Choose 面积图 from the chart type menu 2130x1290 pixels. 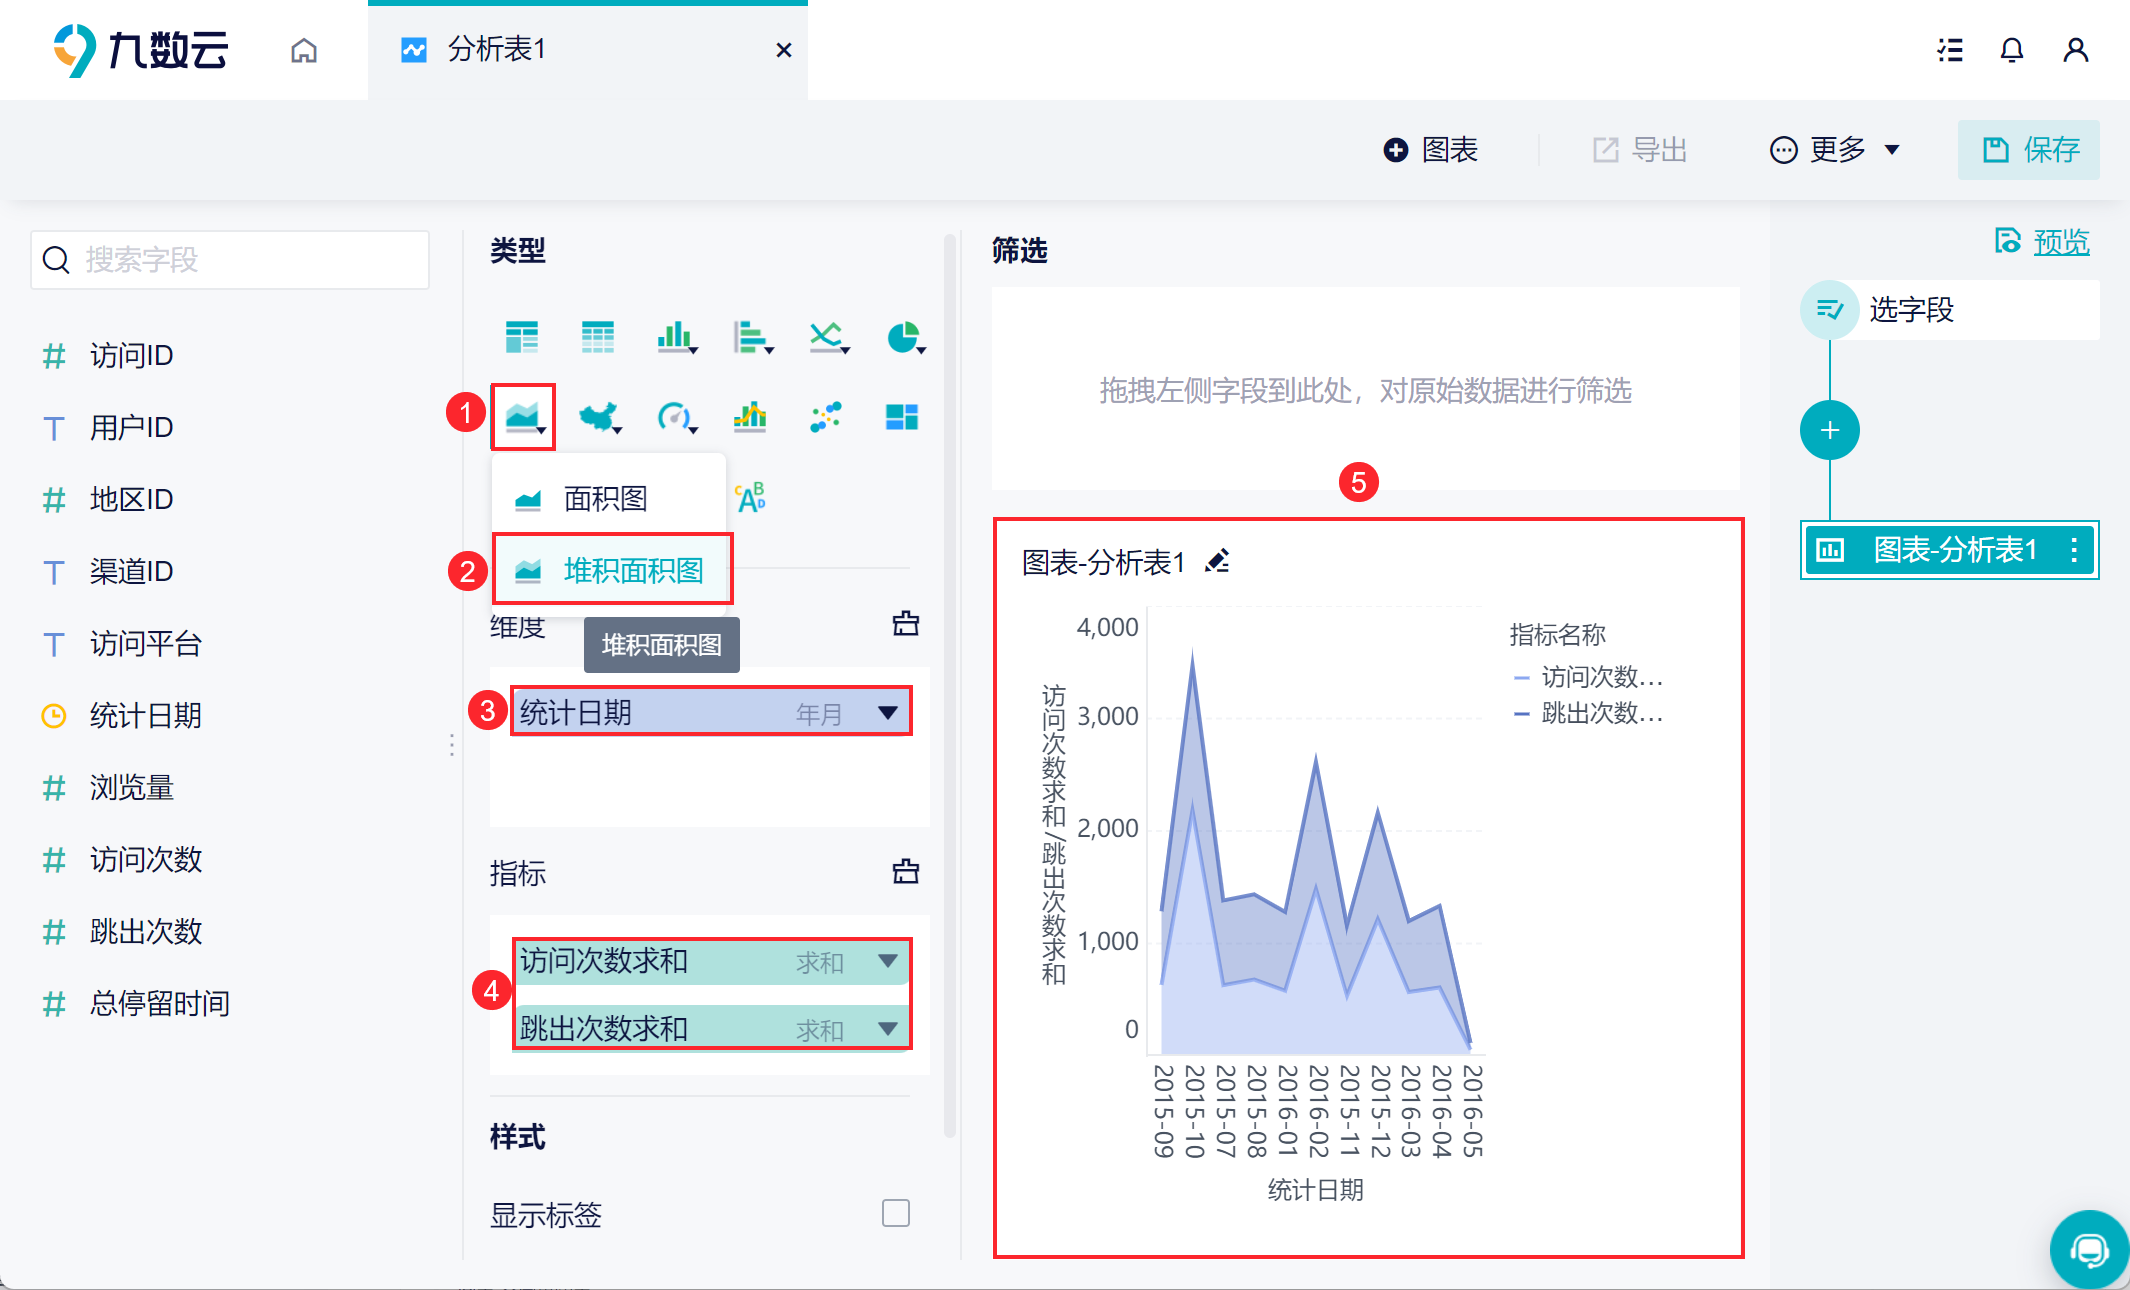(605, 498)
